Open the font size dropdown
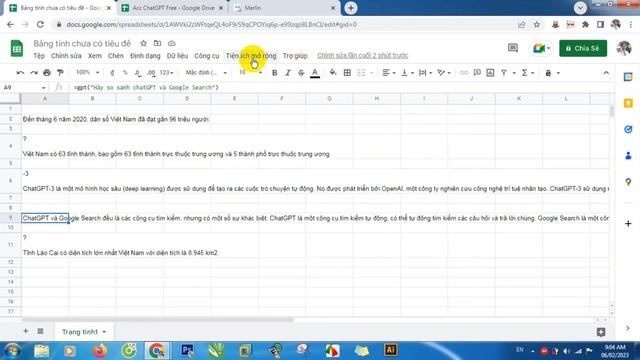This screenshot has height=360, width=640. (250, 72)
